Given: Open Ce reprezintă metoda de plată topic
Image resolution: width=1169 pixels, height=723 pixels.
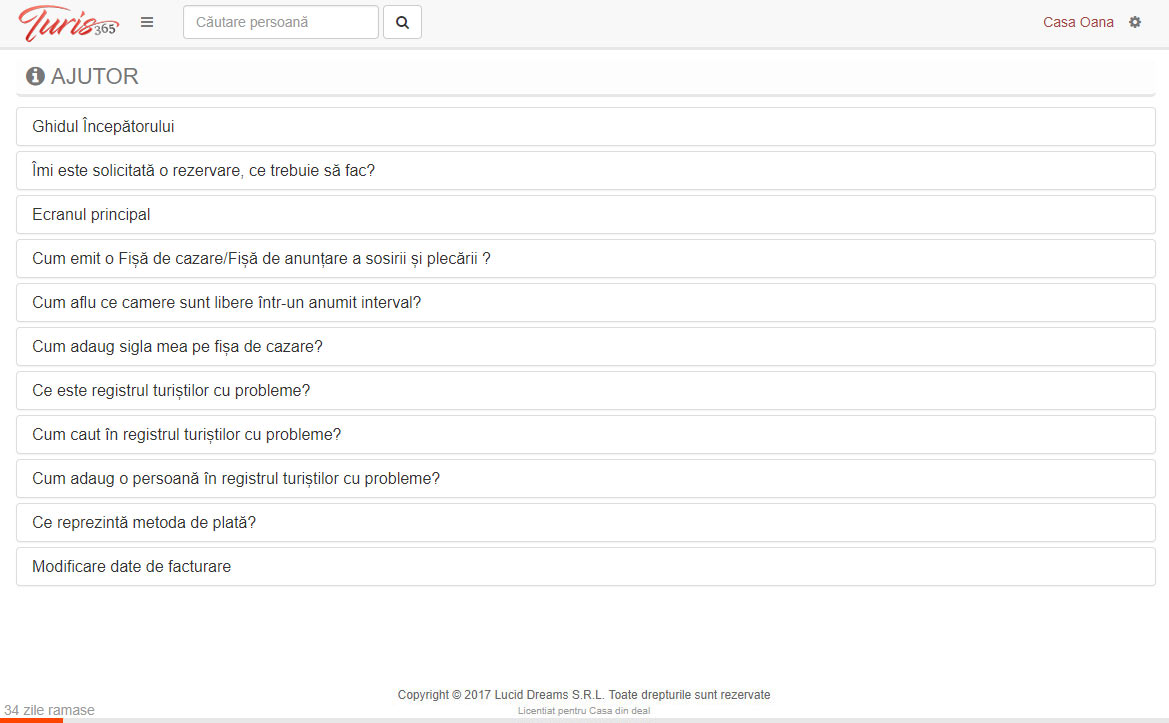Looking at the screenshot, I should pyautogui.click(x=586, y=522).
